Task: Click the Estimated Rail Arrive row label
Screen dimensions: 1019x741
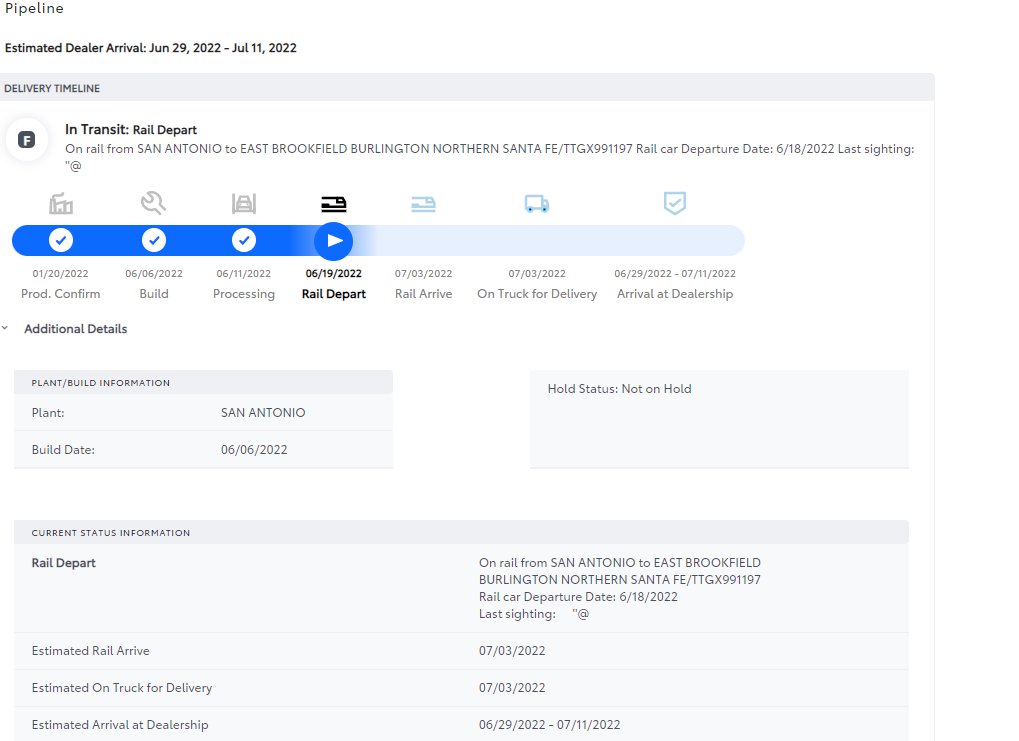Action: point(90,651)
